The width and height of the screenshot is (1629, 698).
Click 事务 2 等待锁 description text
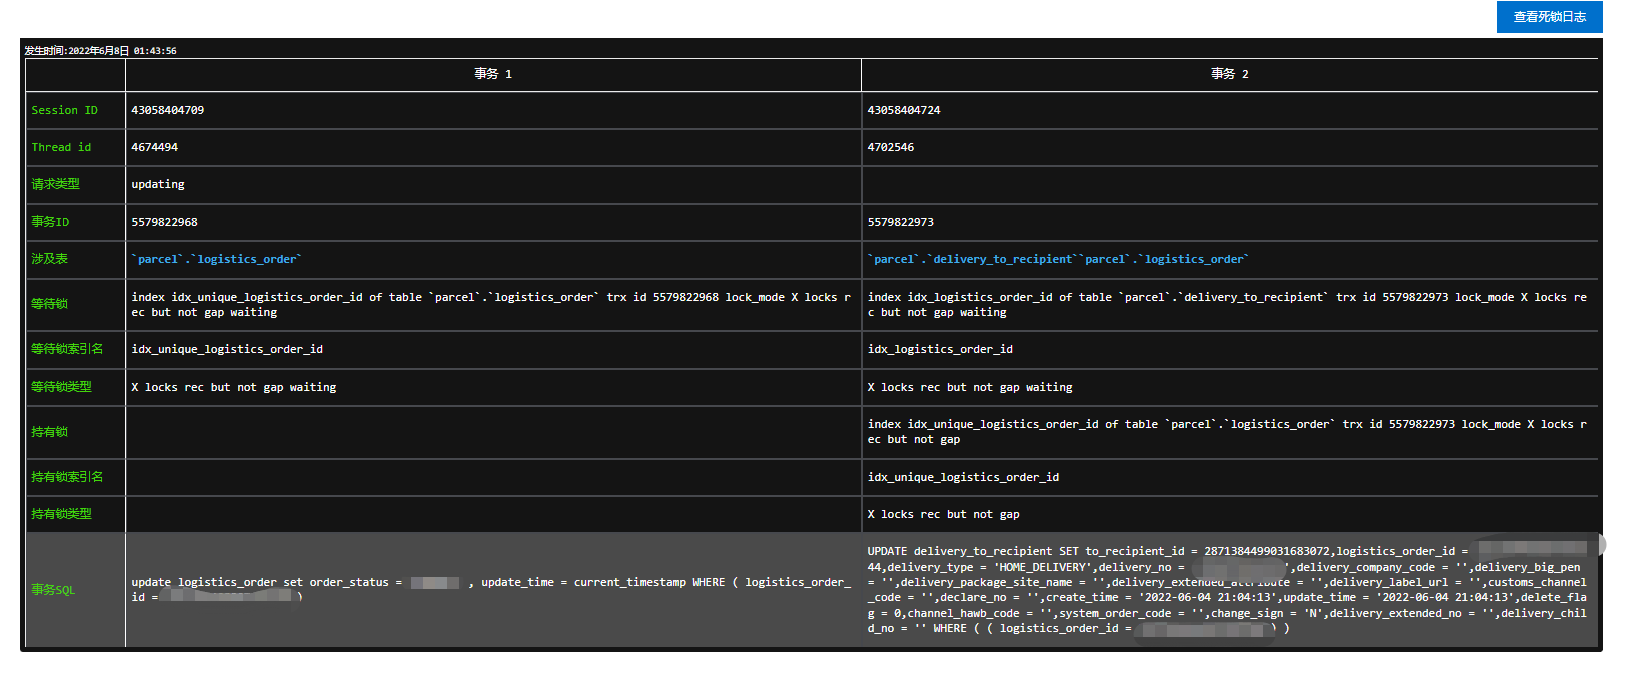click(1227, 305)
